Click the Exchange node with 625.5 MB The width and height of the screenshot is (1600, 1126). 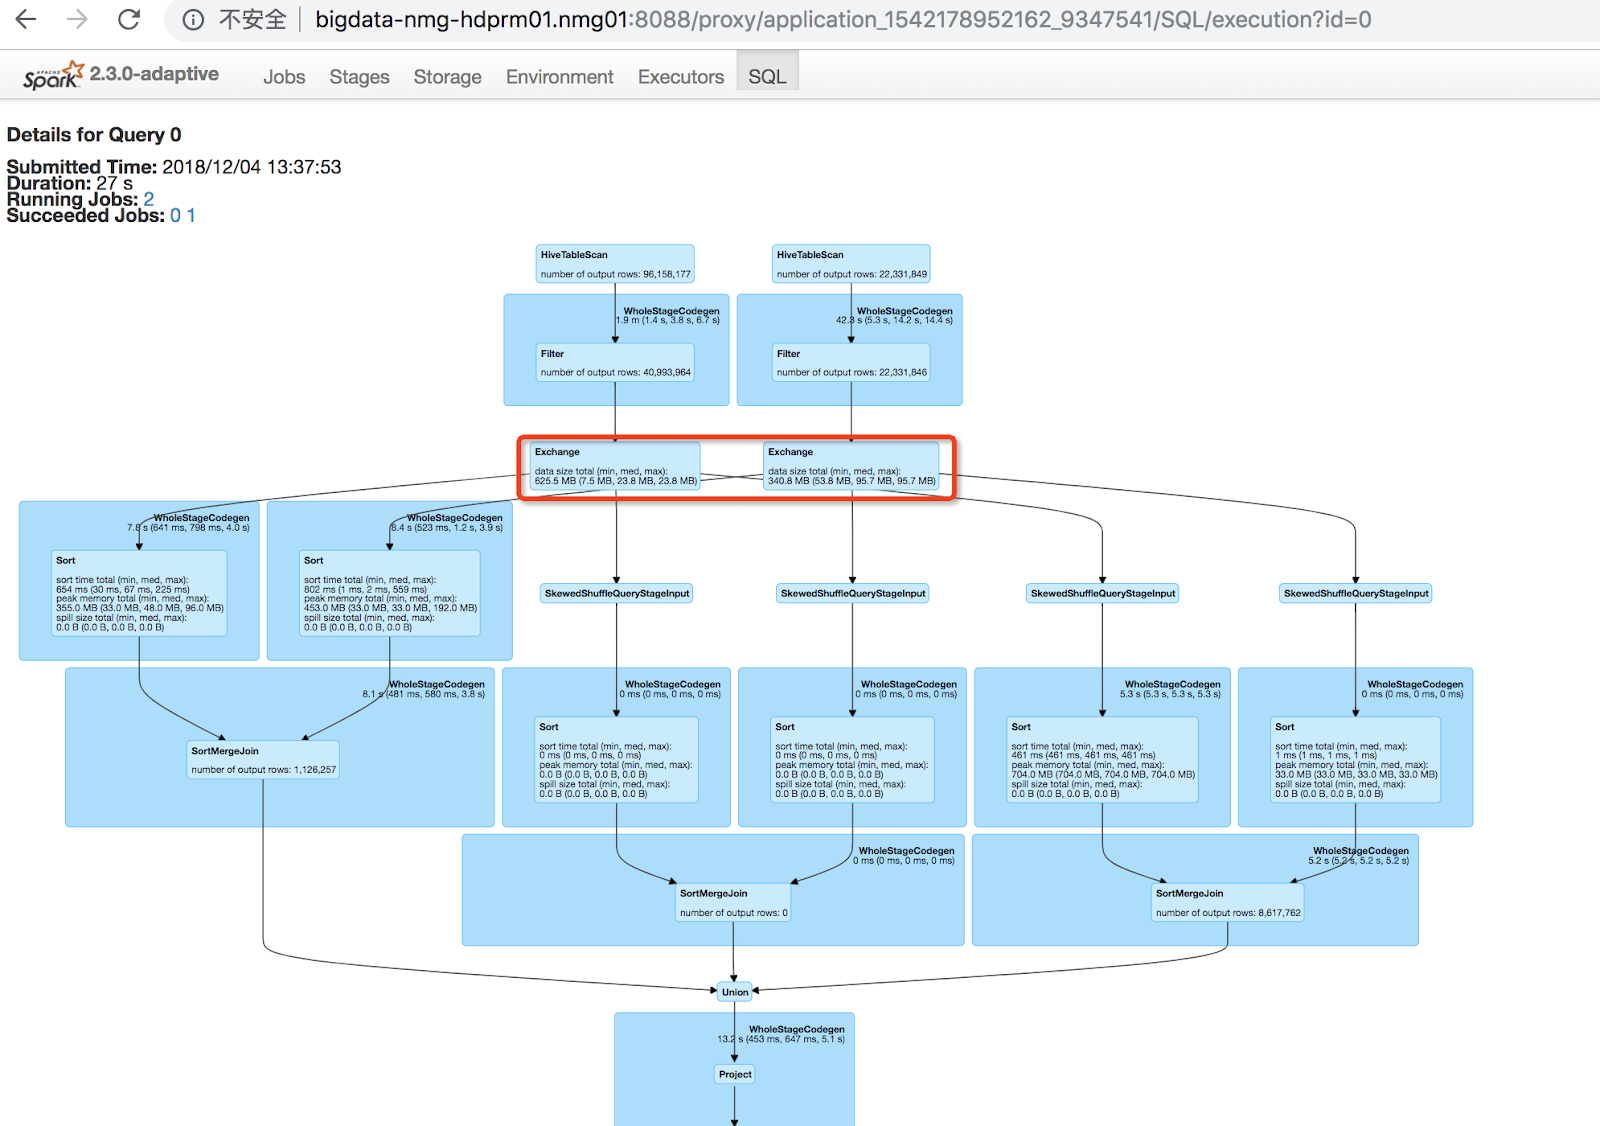click(x=614, y=466)
